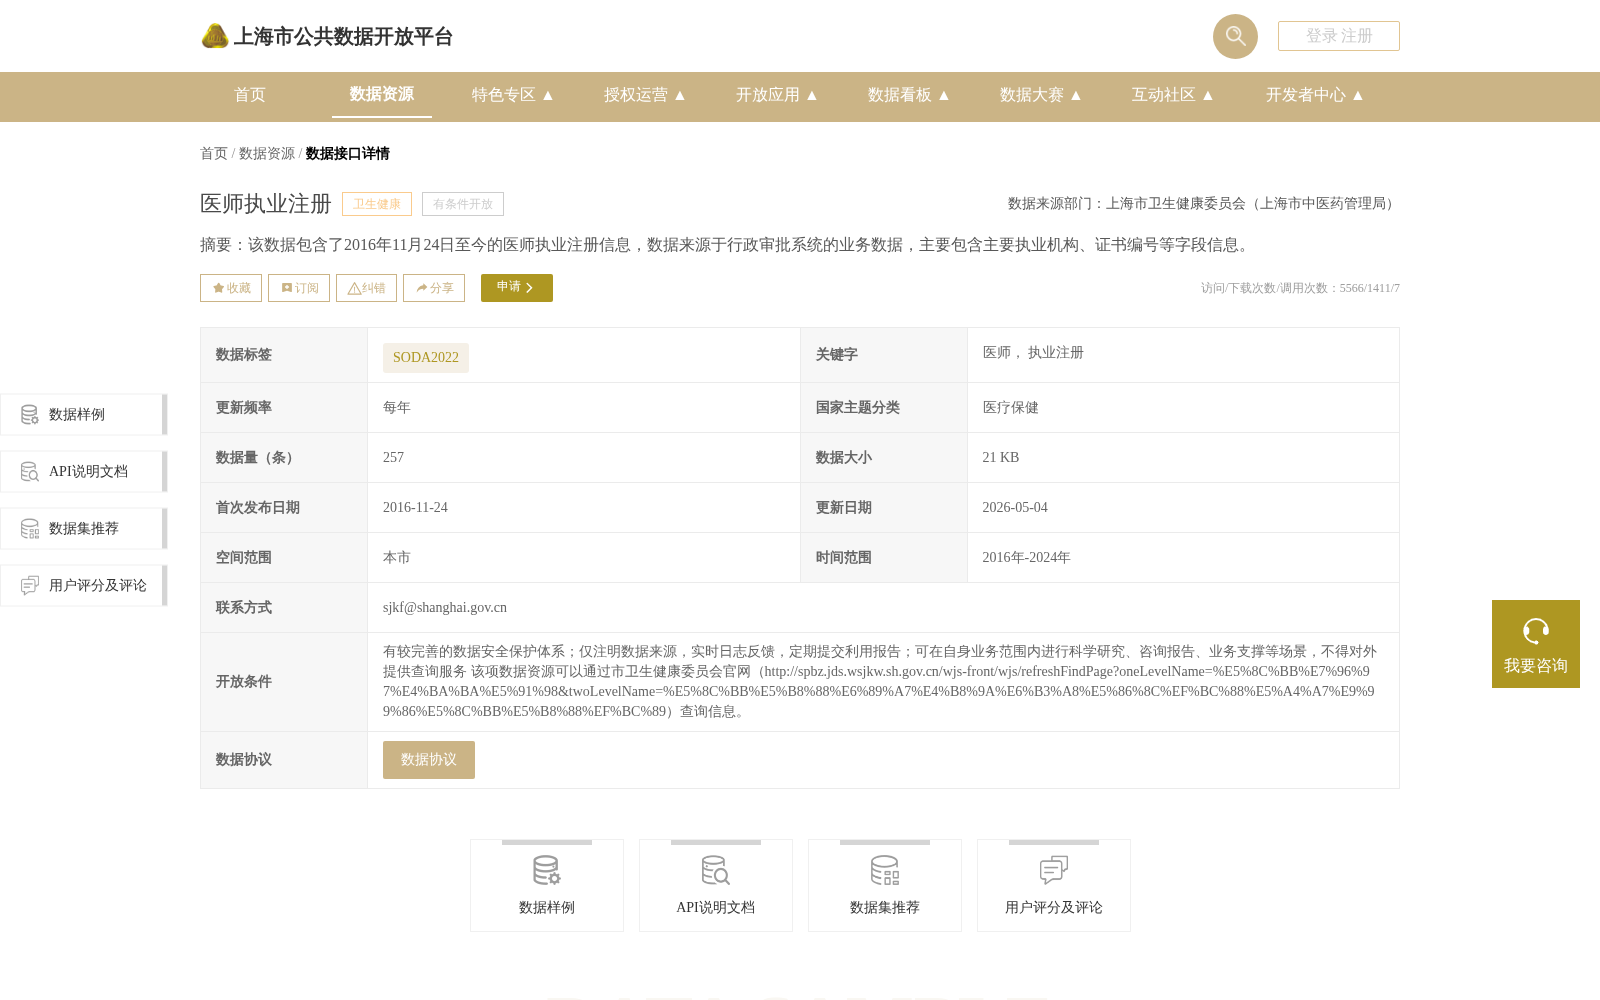This screenshot has width=1600, height=1000.
Task: Click the API说明文档 icon card at bottom
Action: pyautogui.click(x=716, y=886)
